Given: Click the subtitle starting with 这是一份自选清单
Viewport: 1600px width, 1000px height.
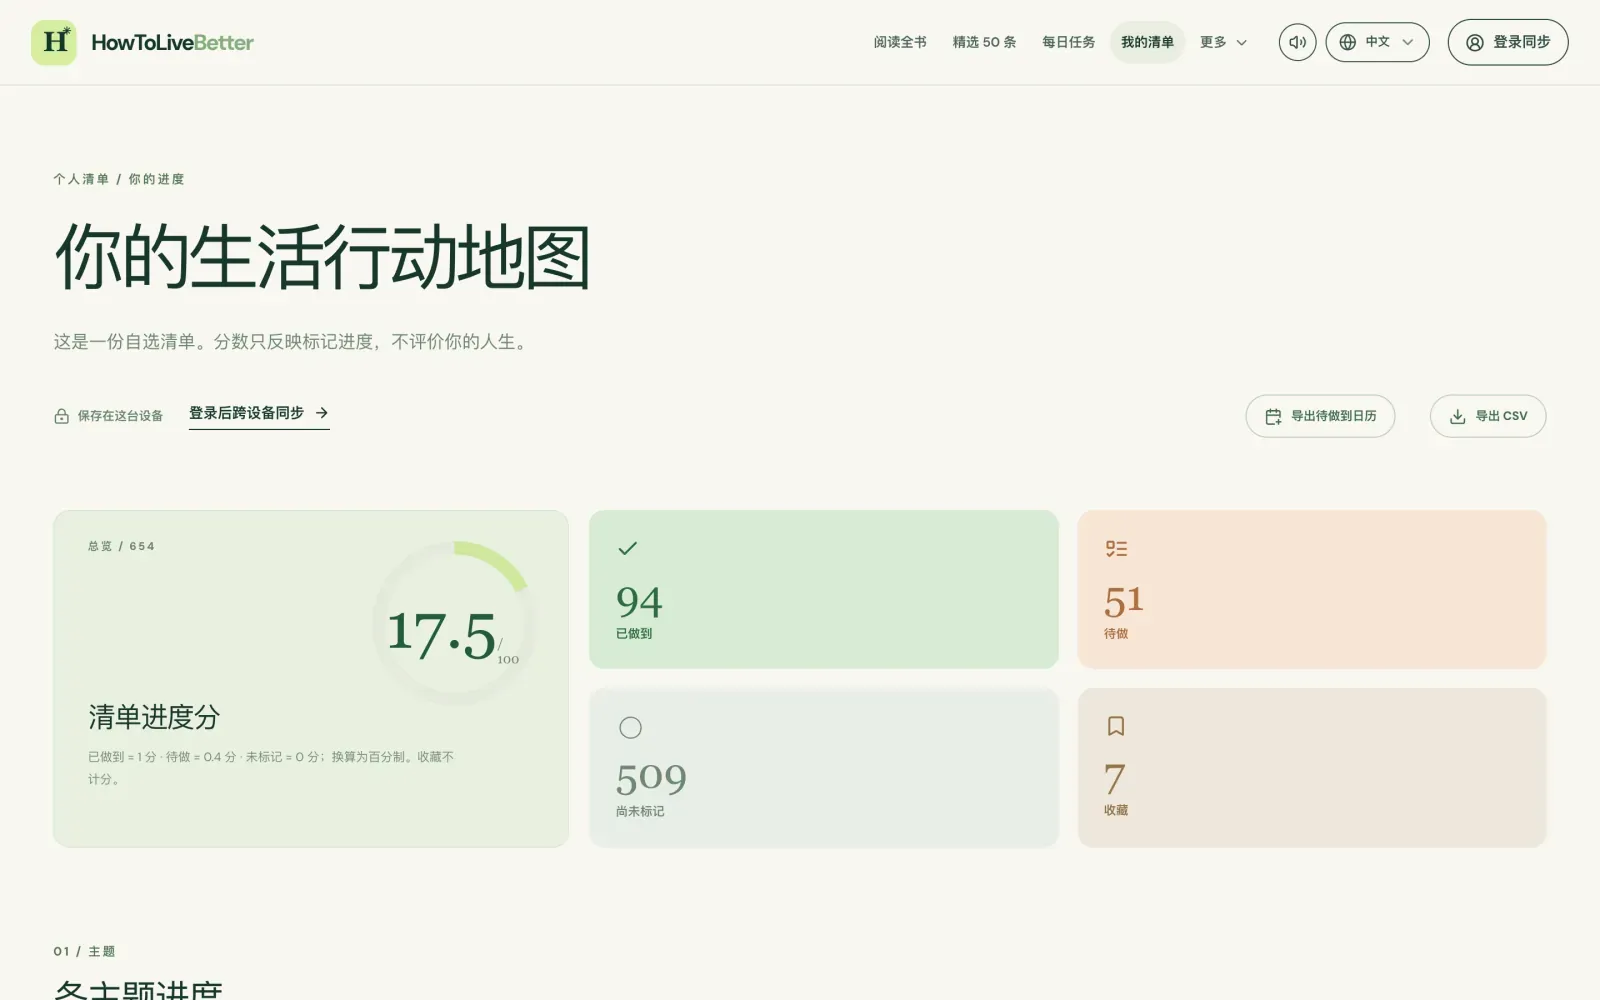Looking at the screenshot, I should coord(293,342).
